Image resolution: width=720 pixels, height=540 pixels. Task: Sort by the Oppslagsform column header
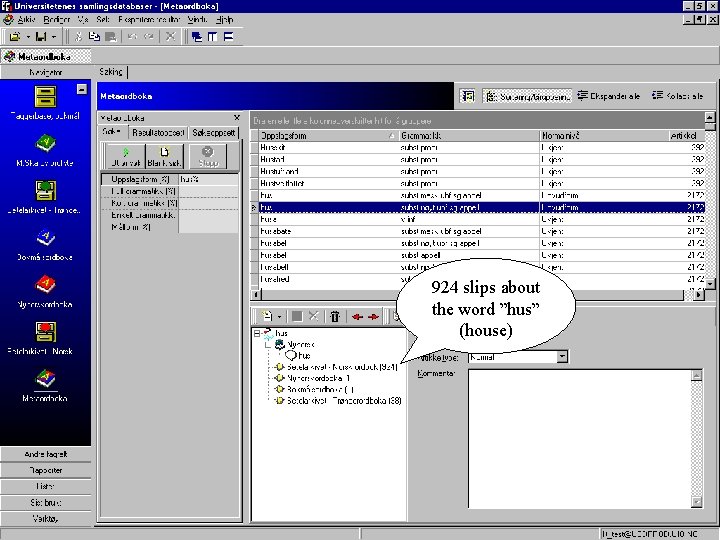coord(328,135)
